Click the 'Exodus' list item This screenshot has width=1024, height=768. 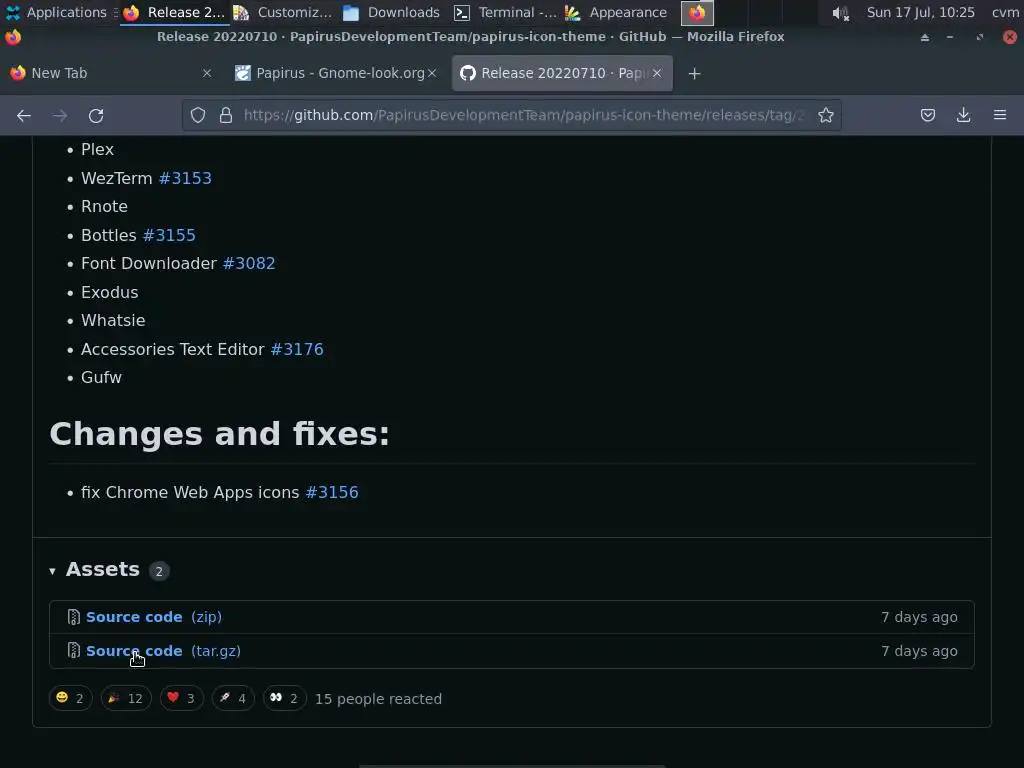pos(110,293)
